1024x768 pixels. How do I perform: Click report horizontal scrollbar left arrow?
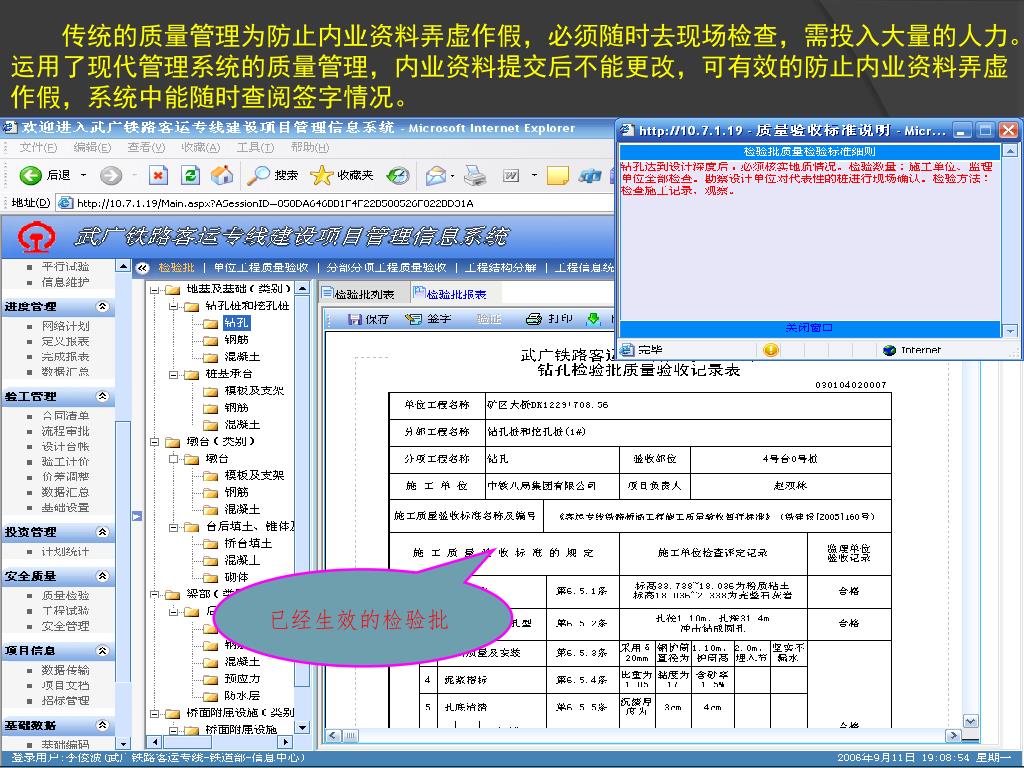332,736
